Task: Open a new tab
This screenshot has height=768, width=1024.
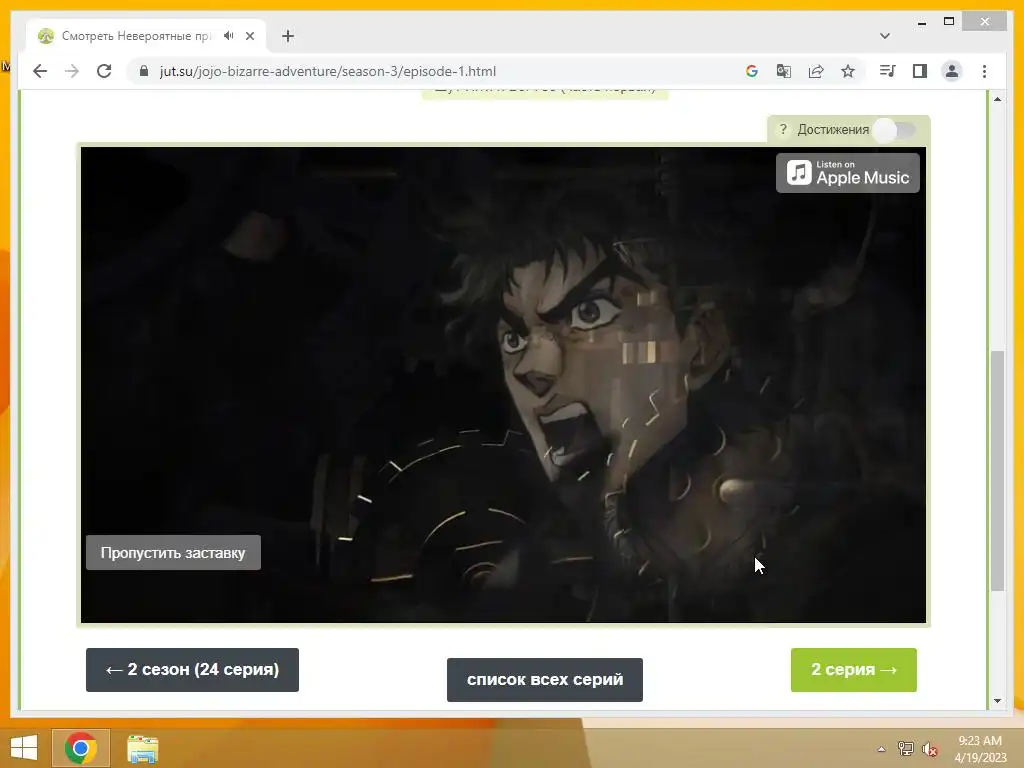Action: [x=288, y=36]
